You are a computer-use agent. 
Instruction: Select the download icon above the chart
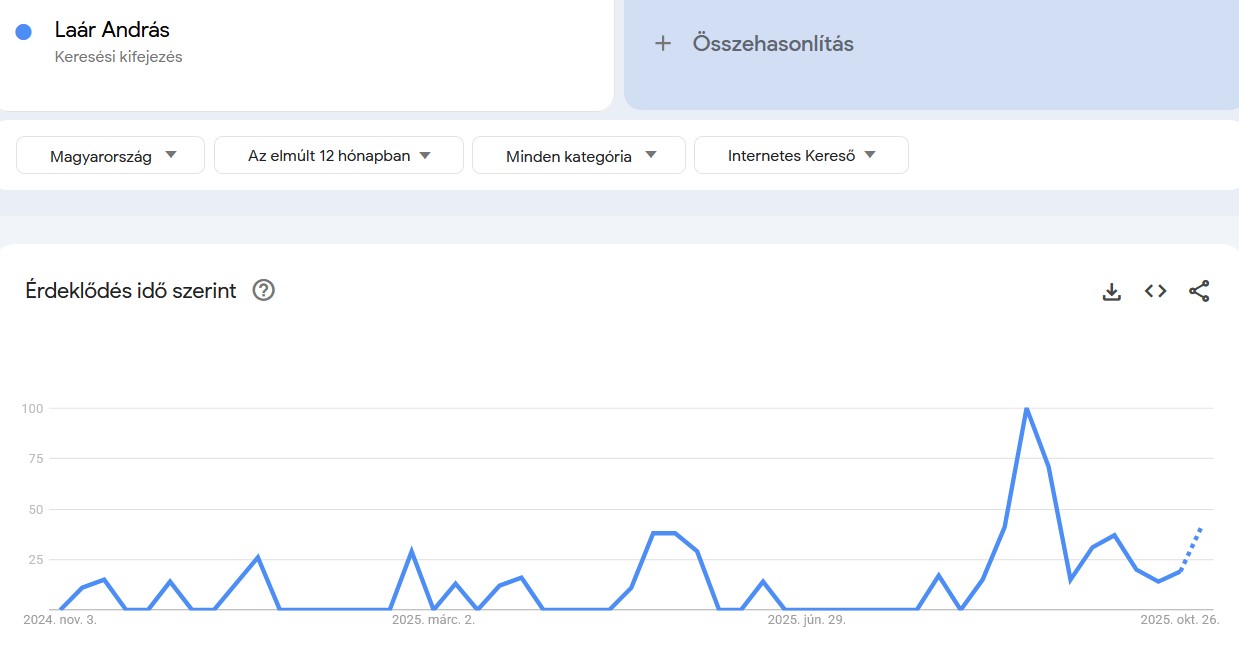pos(1111,291)
